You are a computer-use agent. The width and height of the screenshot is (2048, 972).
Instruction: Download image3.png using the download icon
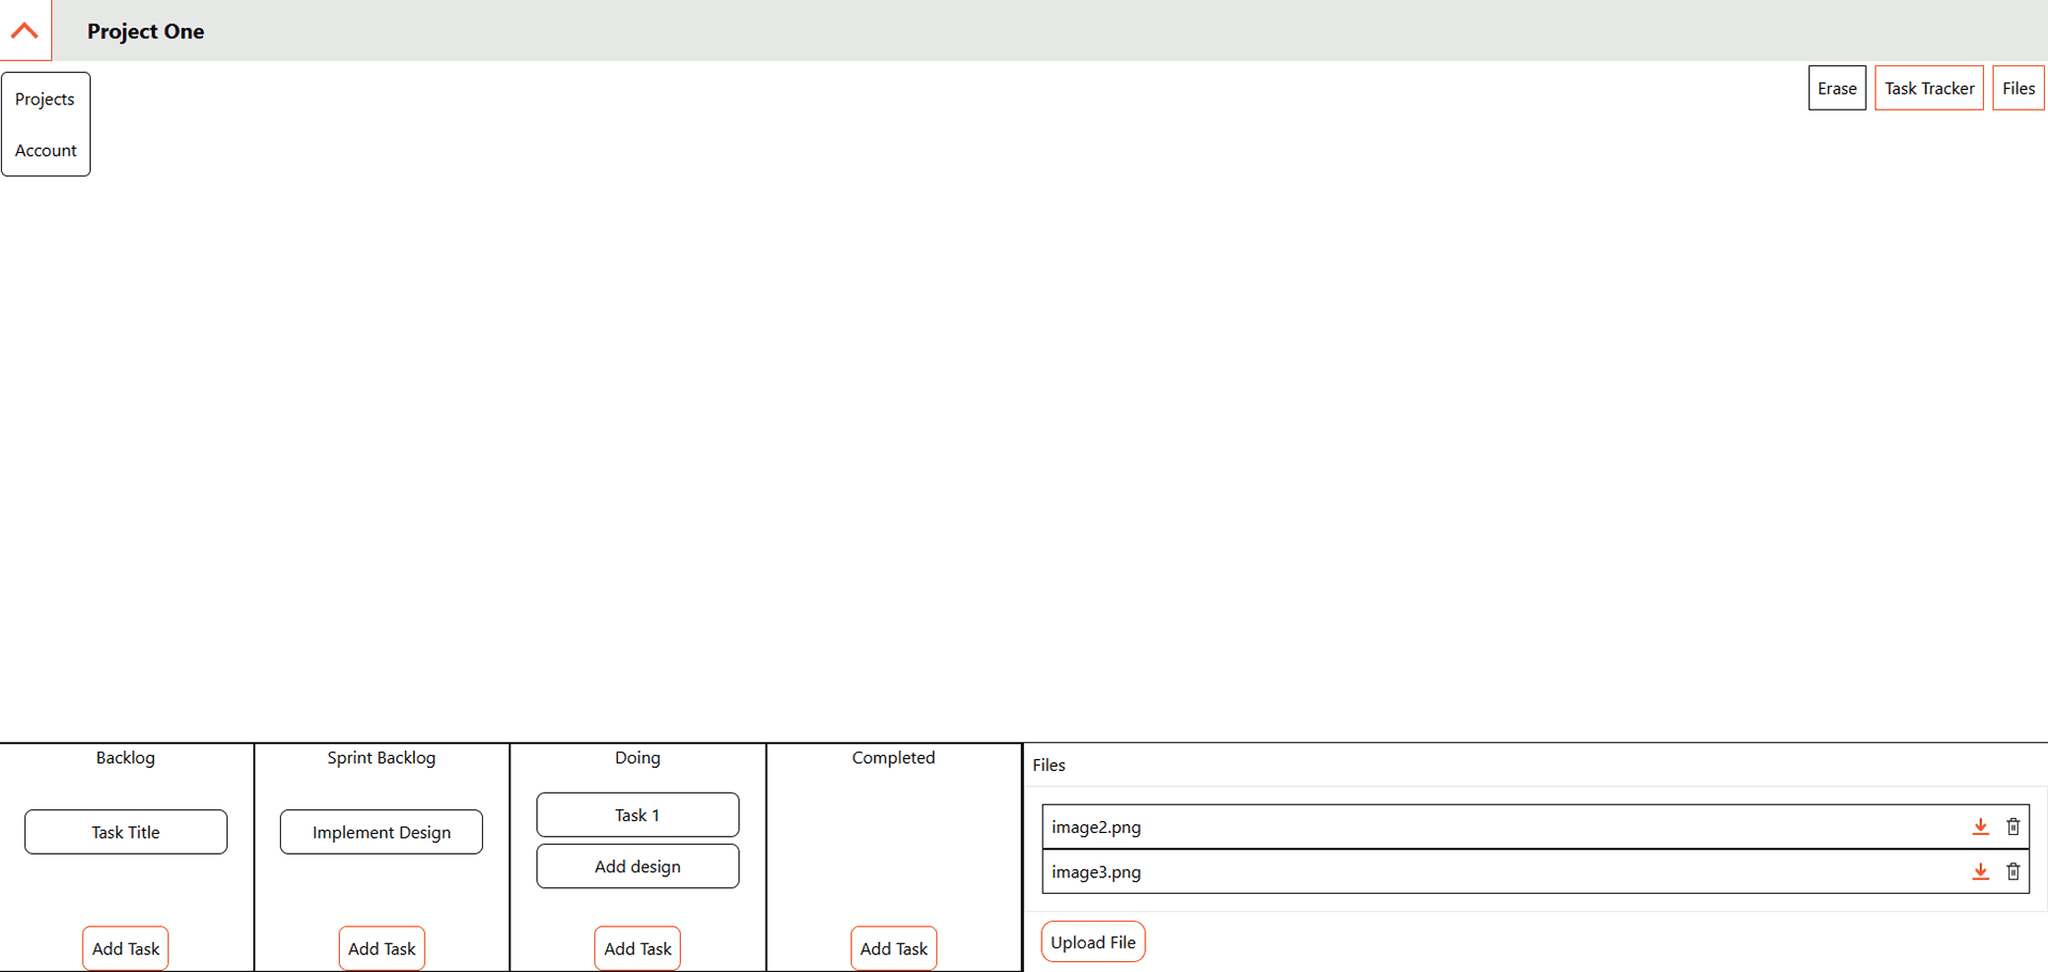[1980, 872]
